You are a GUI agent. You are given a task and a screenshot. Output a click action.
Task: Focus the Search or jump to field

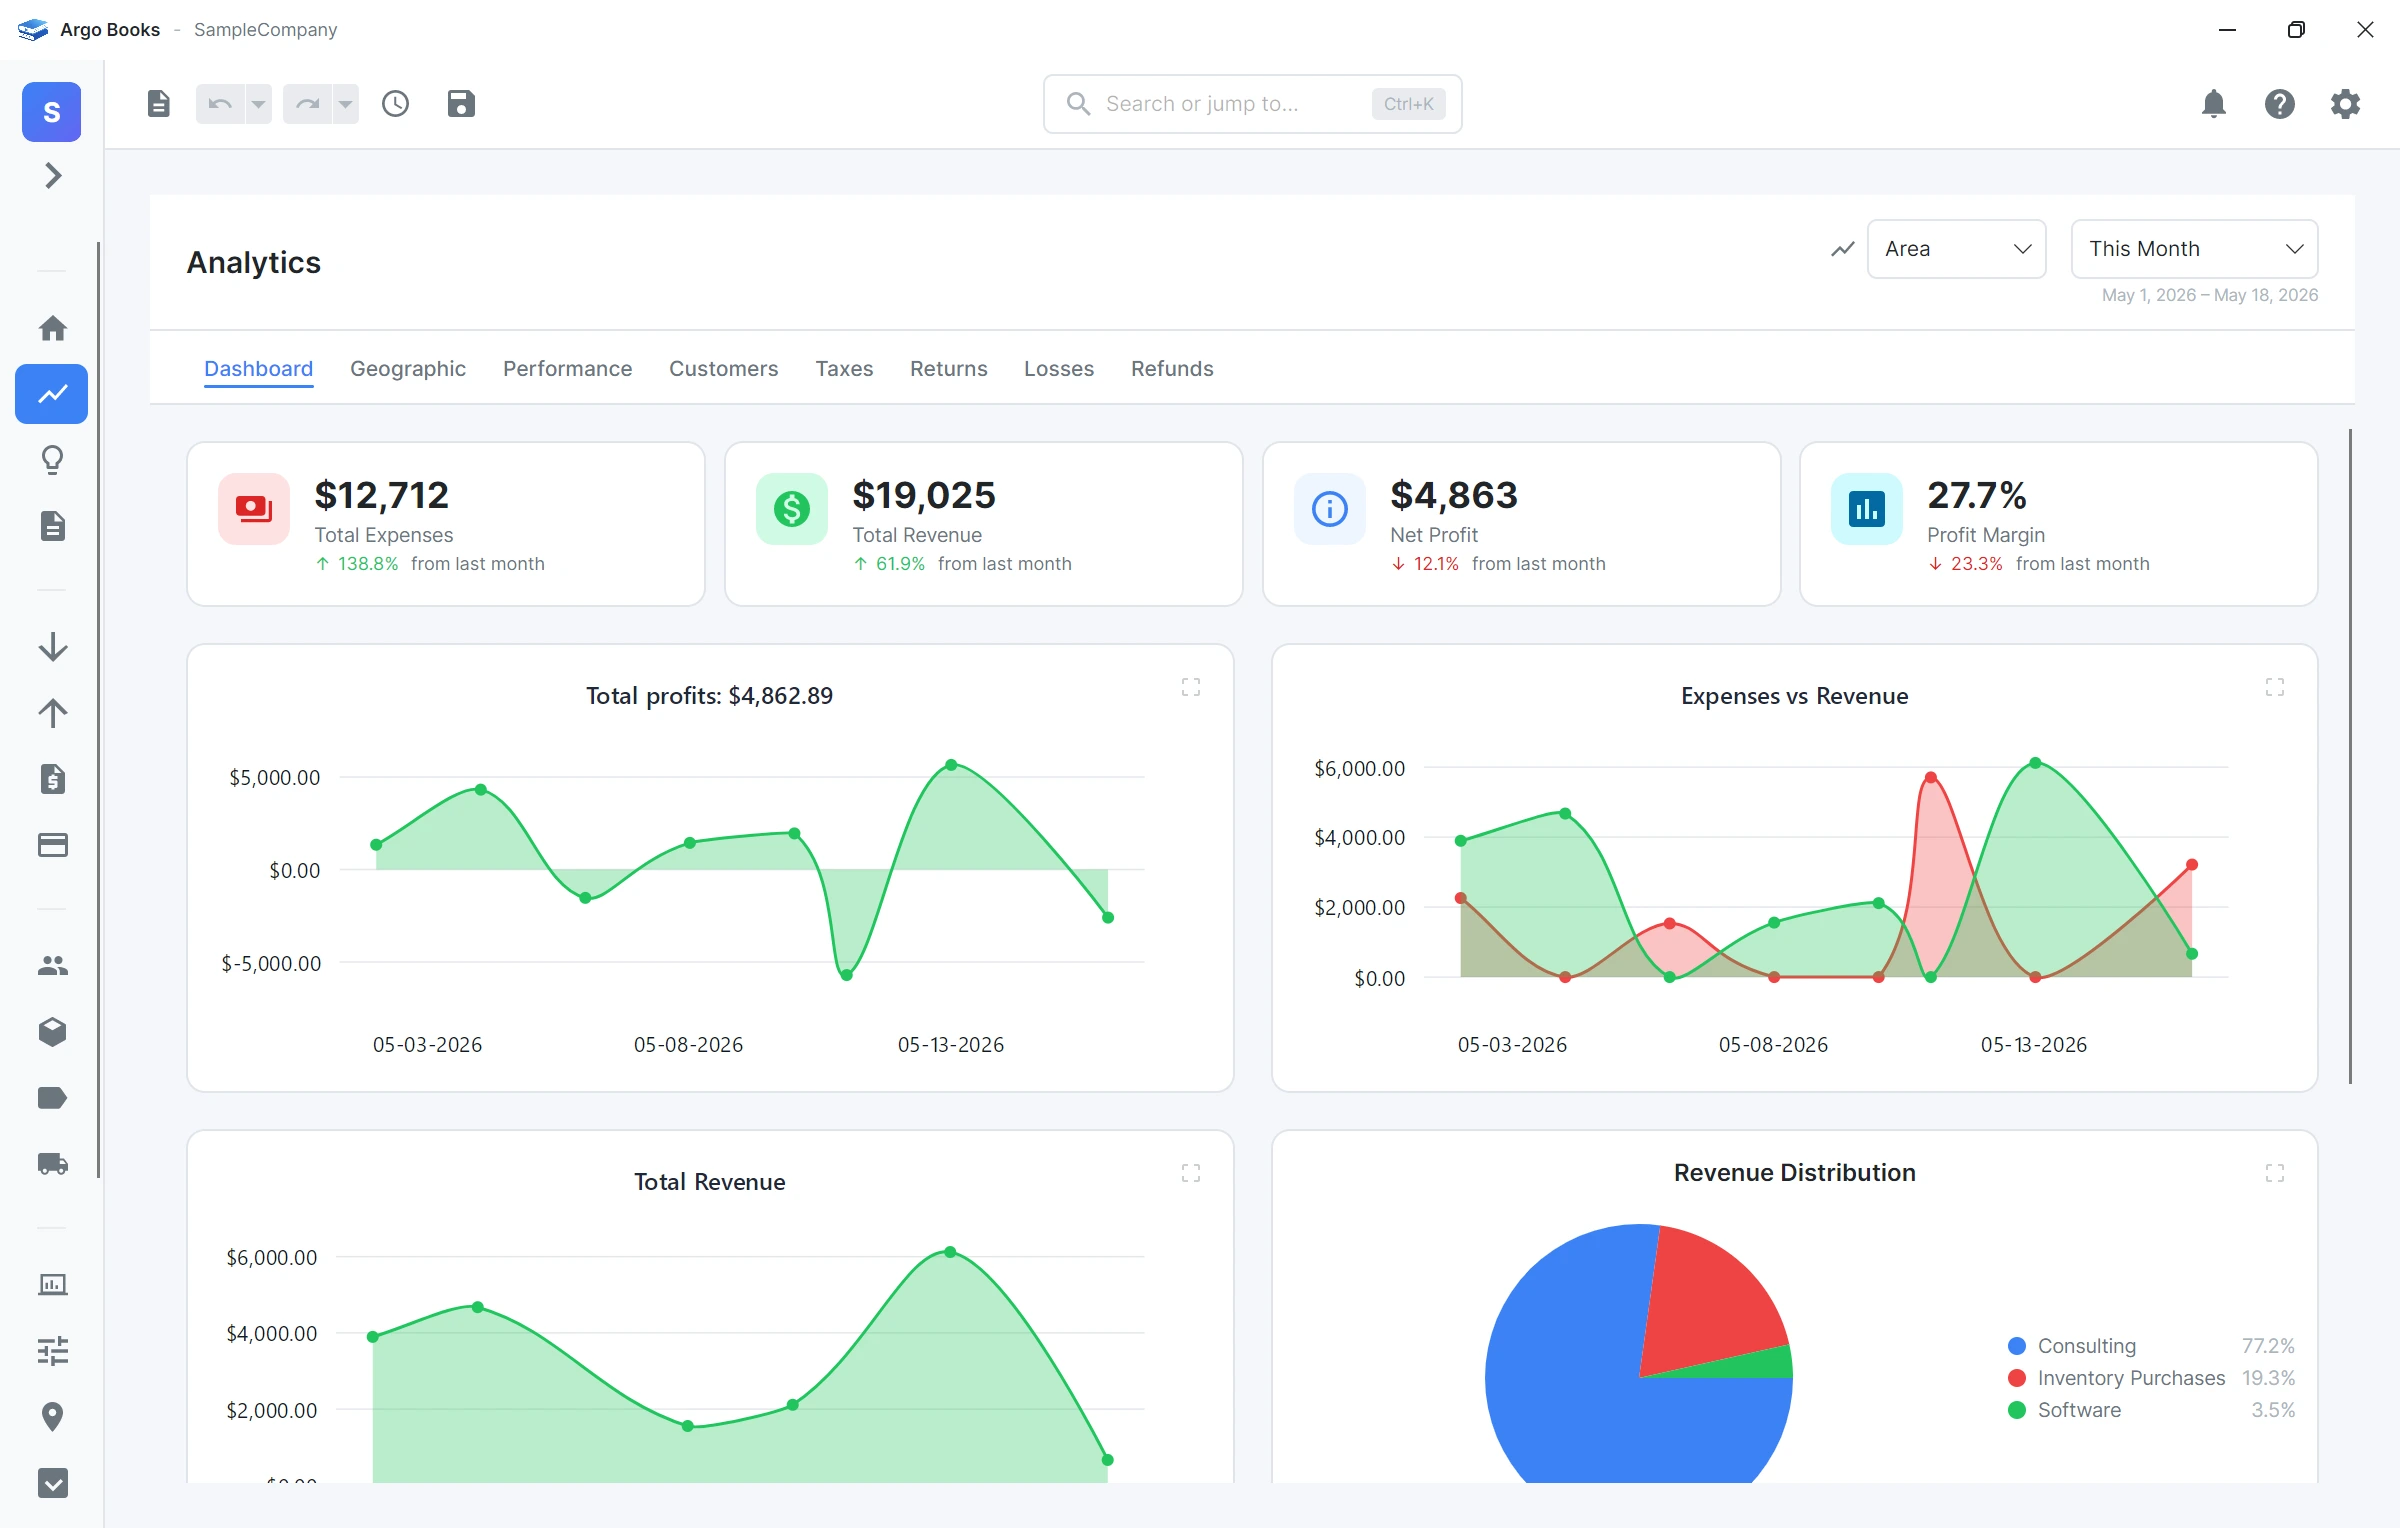(x=1252, y=104)
